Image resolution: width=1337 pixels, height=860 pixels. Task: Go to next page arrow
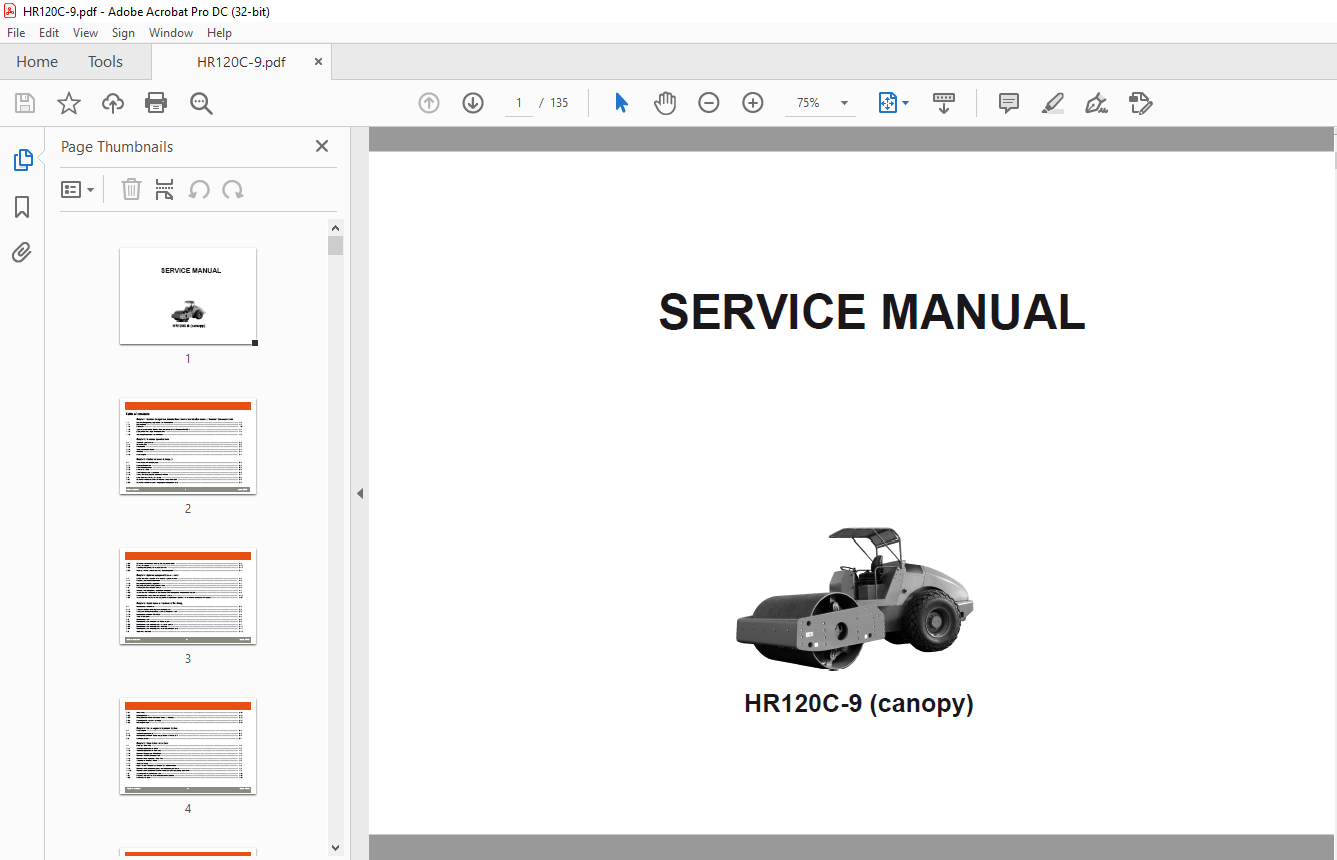[473, 103]
